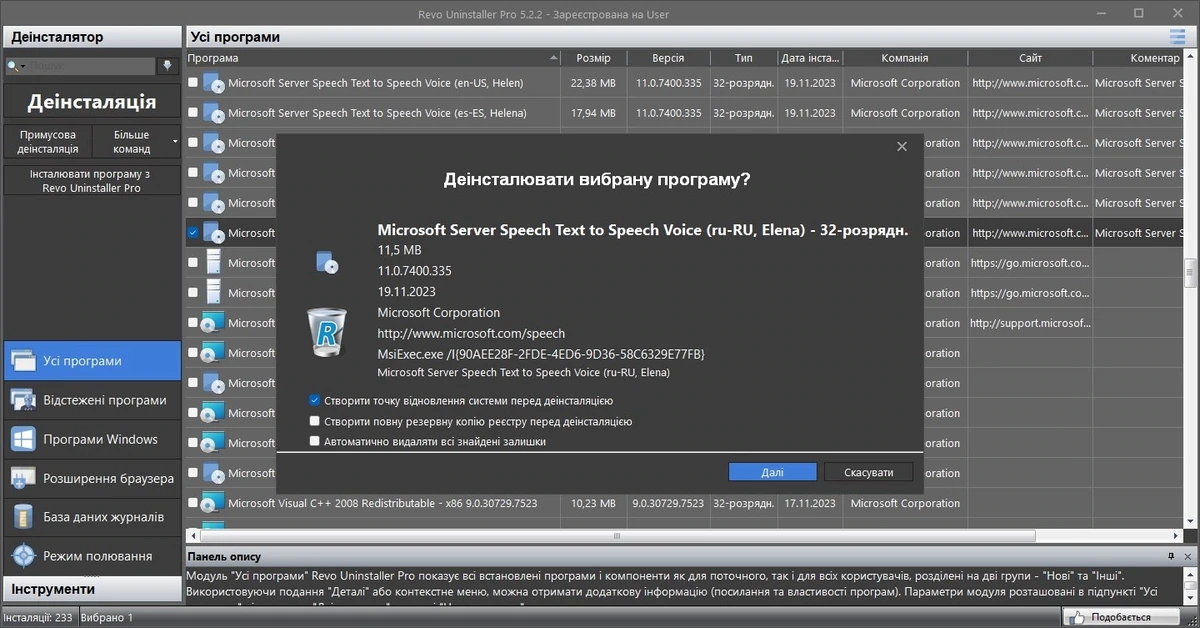Open Відстежені програми via its sidebar icon
The image size is (1200, 628).
24,400
